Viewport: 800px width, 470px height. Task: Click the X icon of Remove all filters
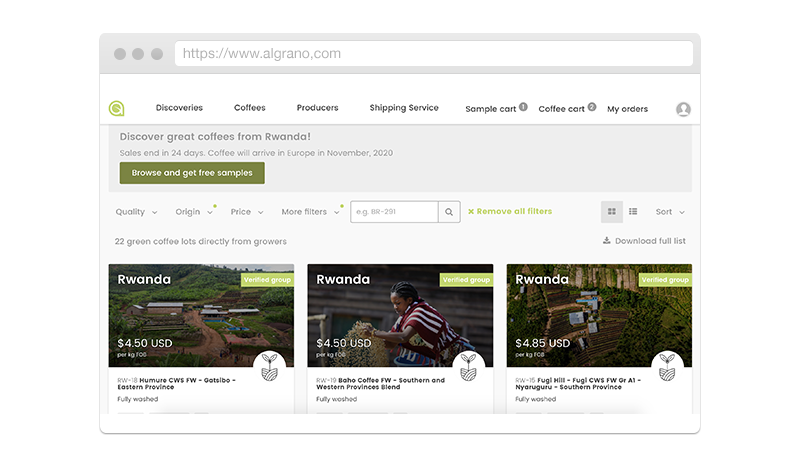(471, 211)
